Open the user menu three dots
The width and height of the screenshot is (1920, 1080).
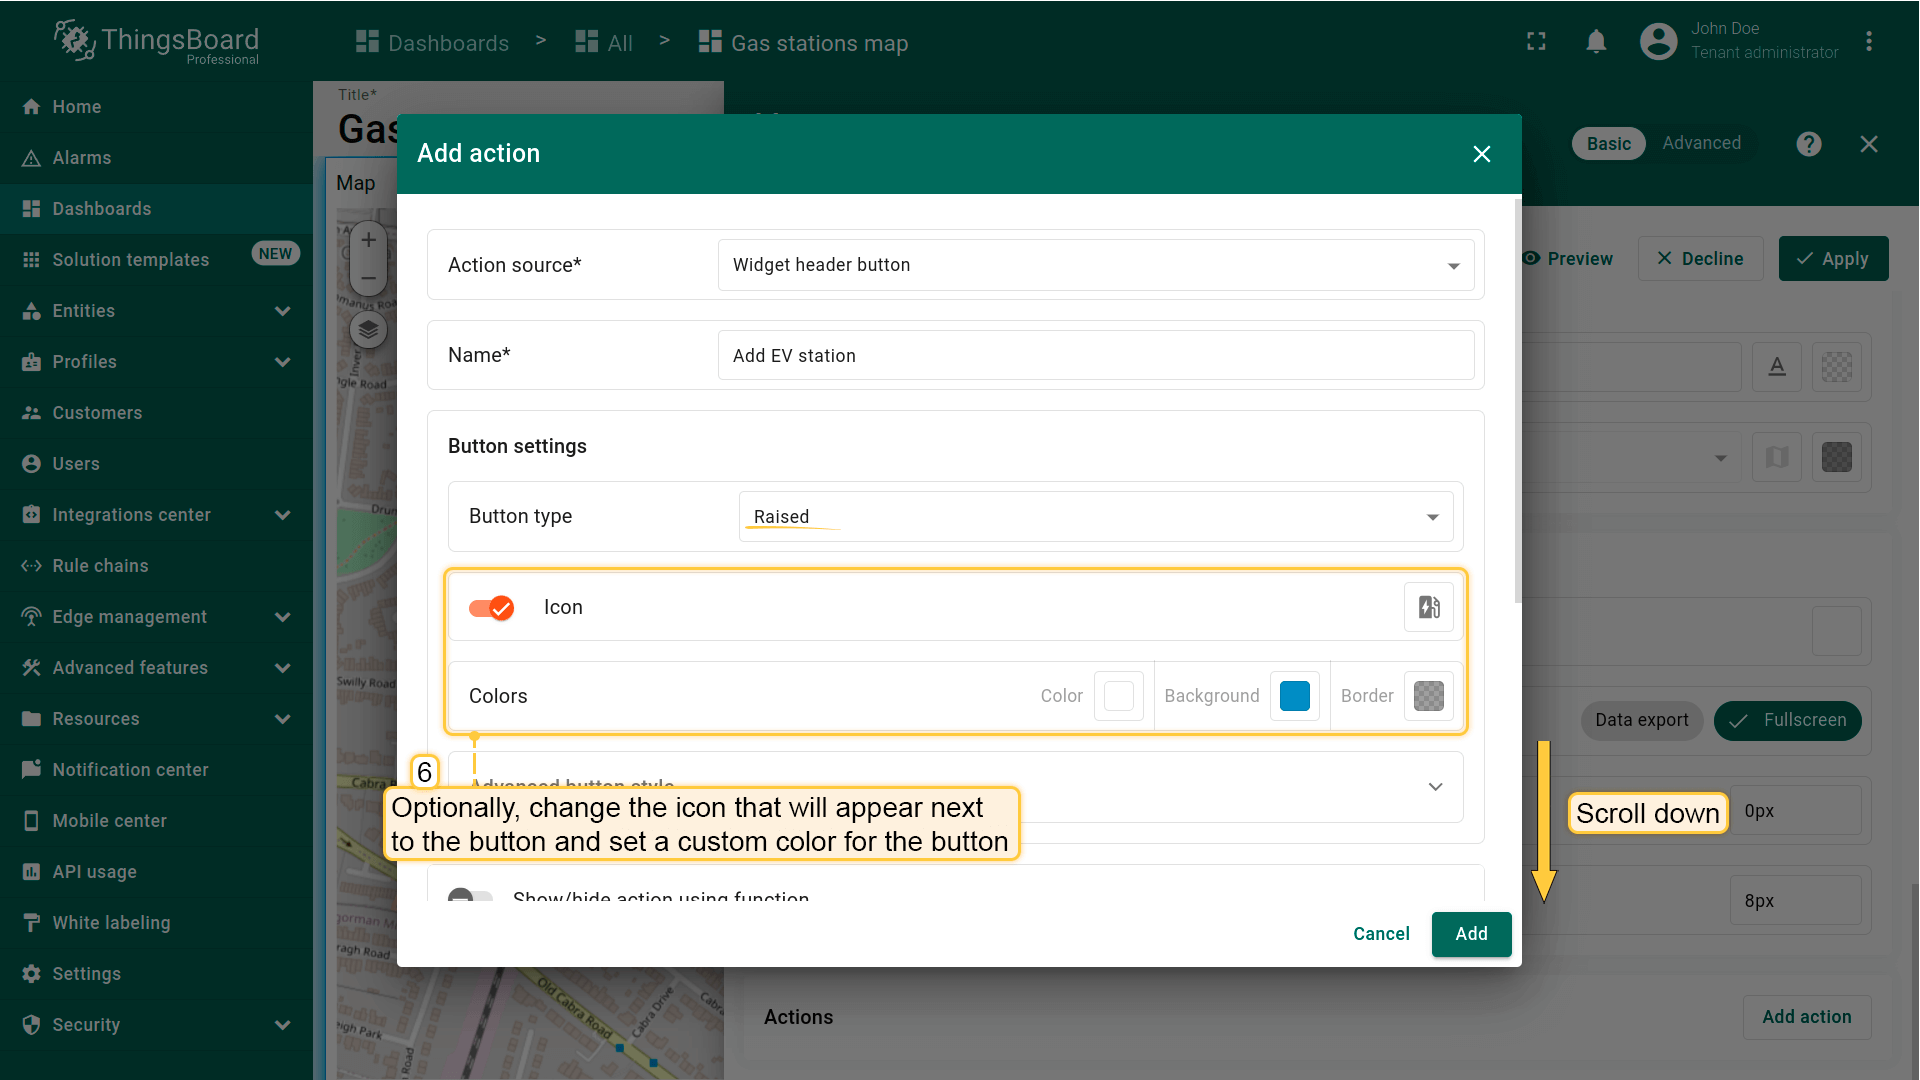click(x=1868, y=42)
